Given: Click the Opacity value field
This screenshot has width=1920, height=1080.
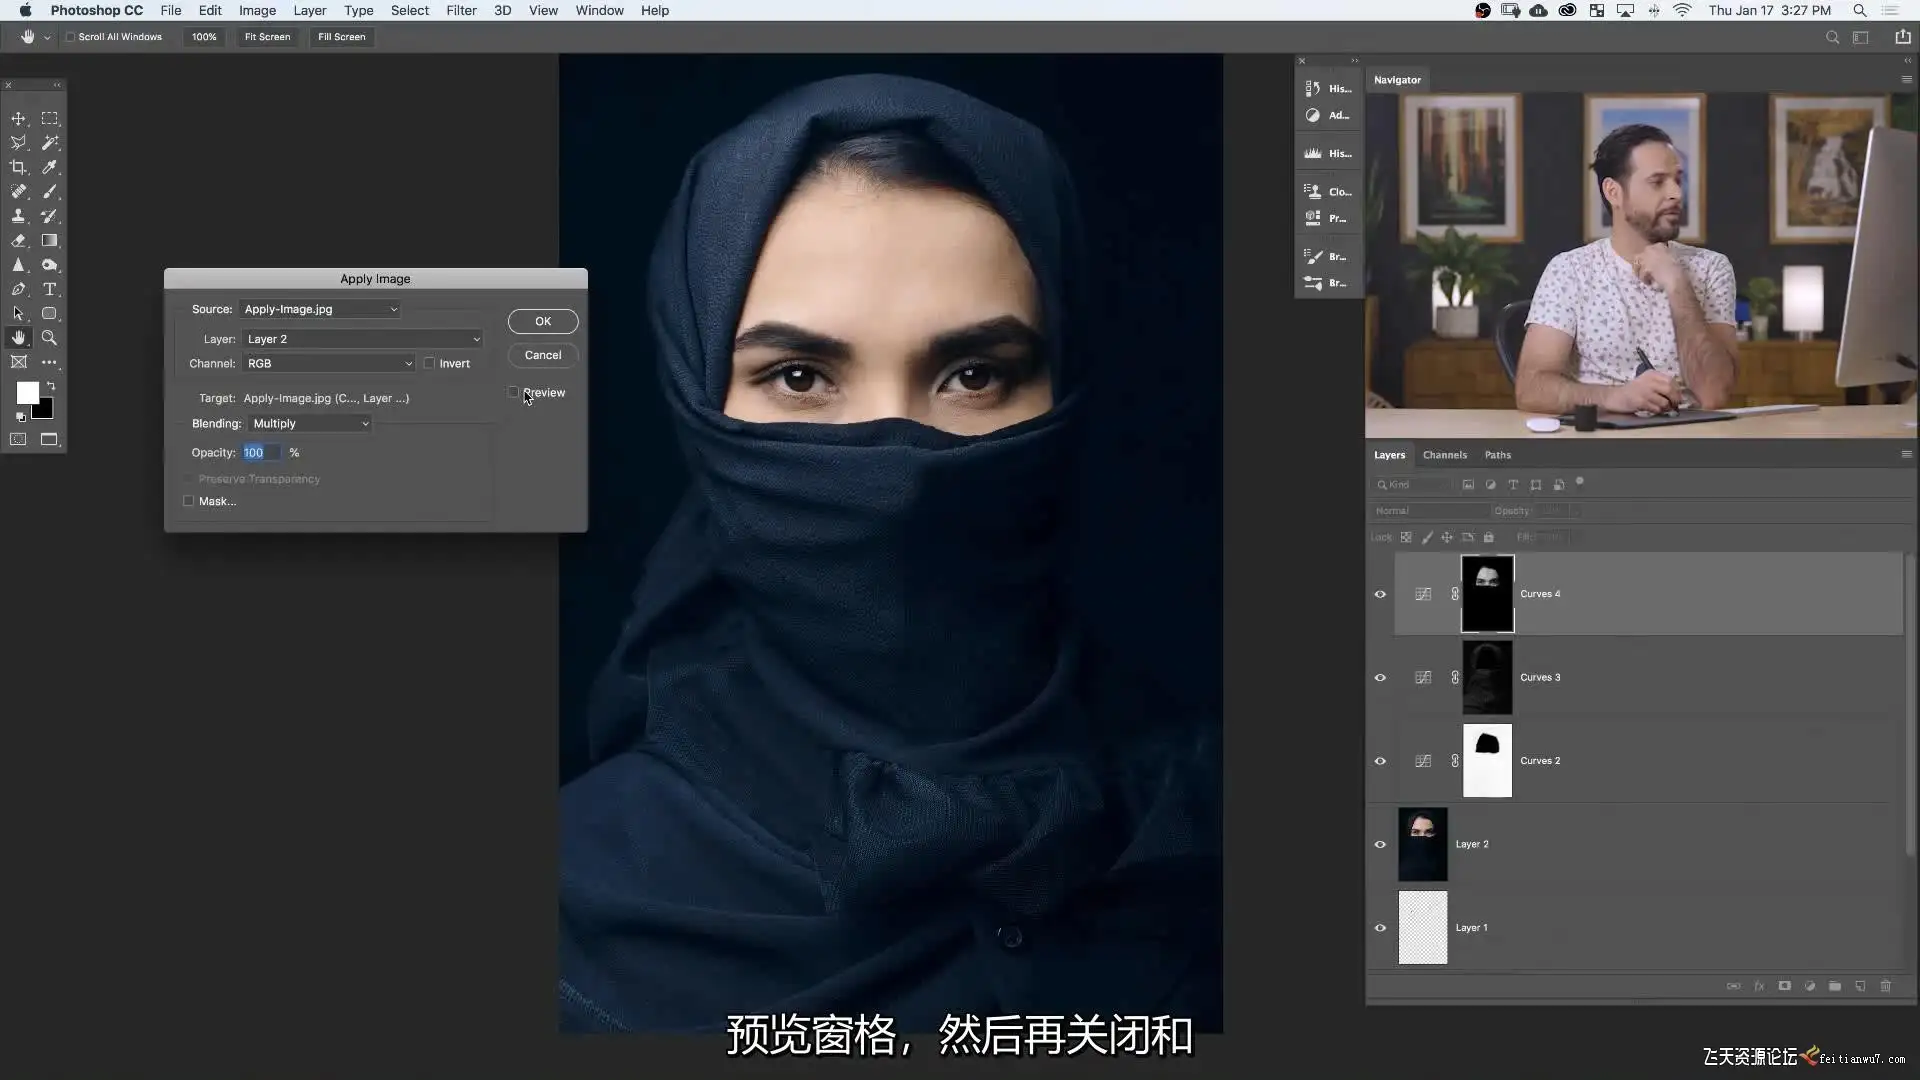Looking at the screenshot, I should (x=261, y=452).
